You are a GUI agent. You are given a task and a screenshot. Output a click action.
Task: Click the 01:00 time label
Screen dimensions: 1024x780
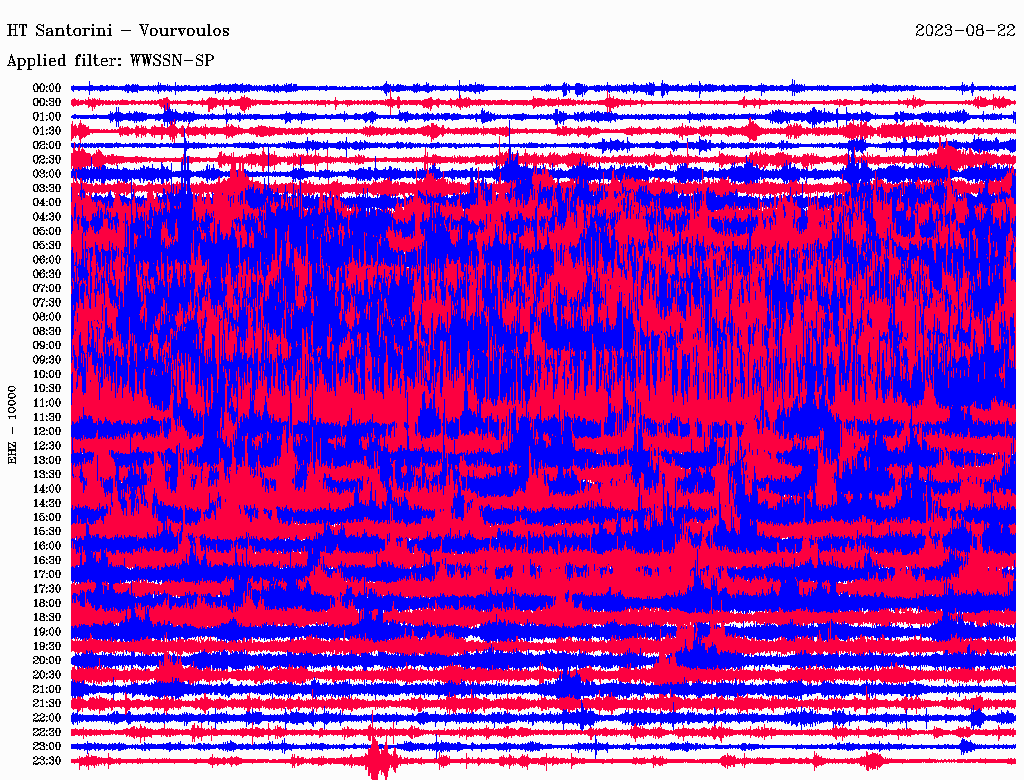pos(47,116)
